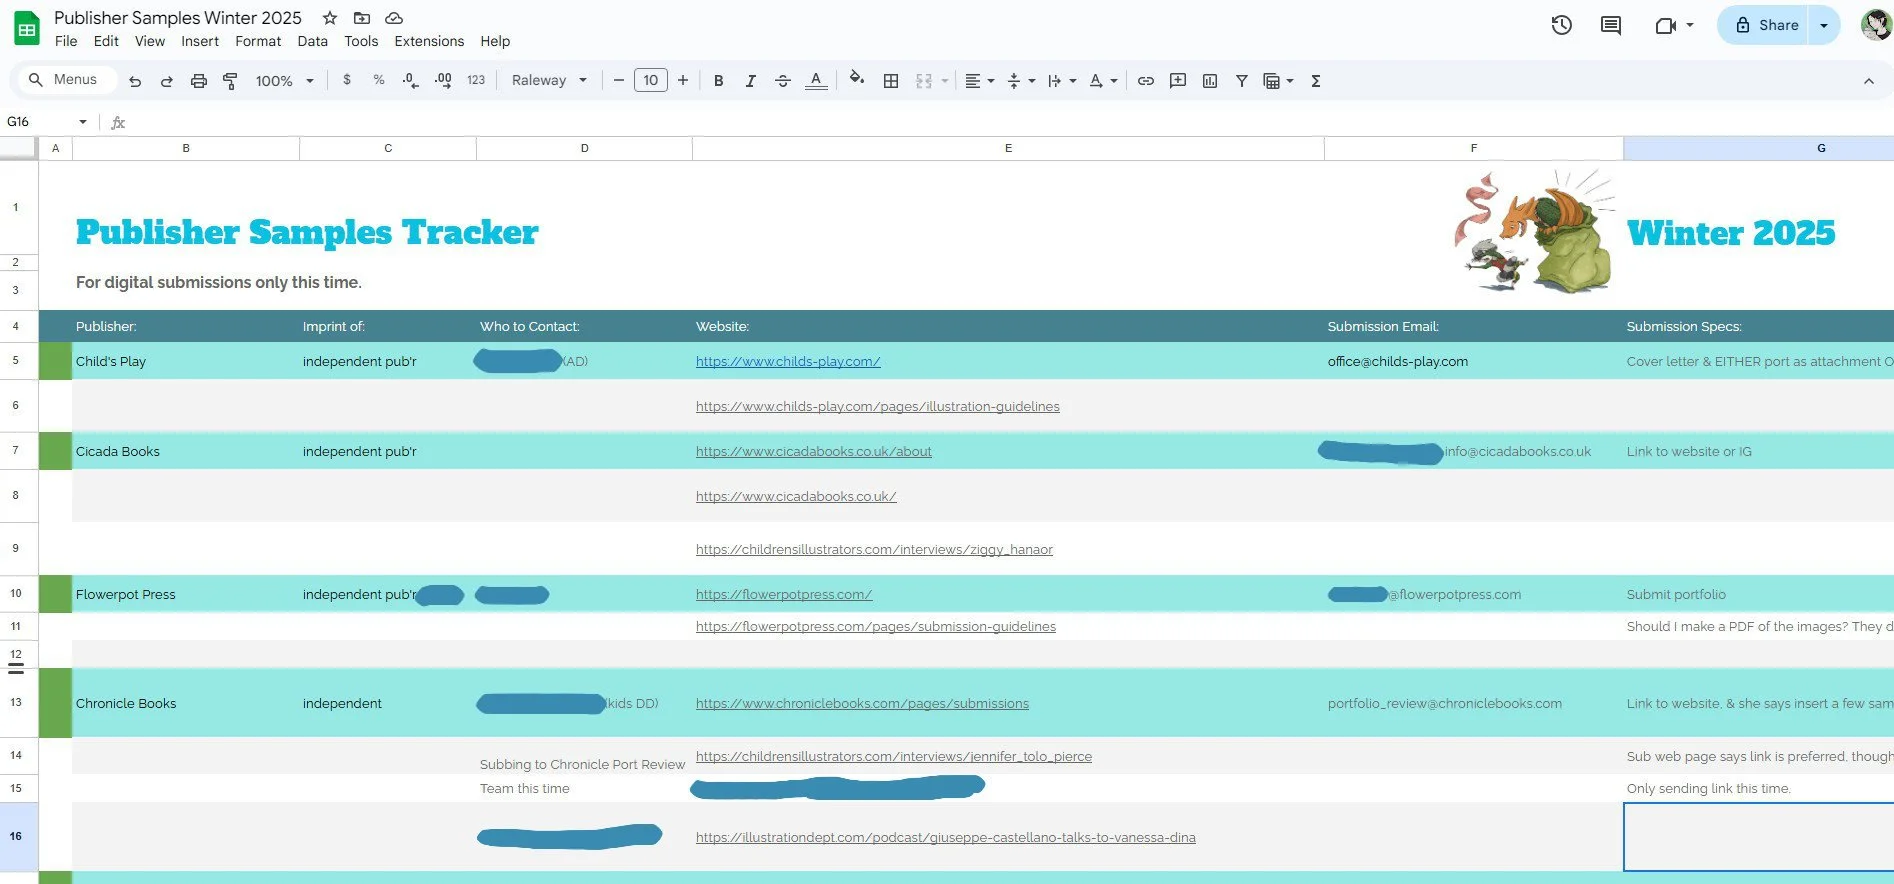This screenshot has height=884, width=1894.
Task: Click the Merge cells icon
Action: click(x=923, y=81)
